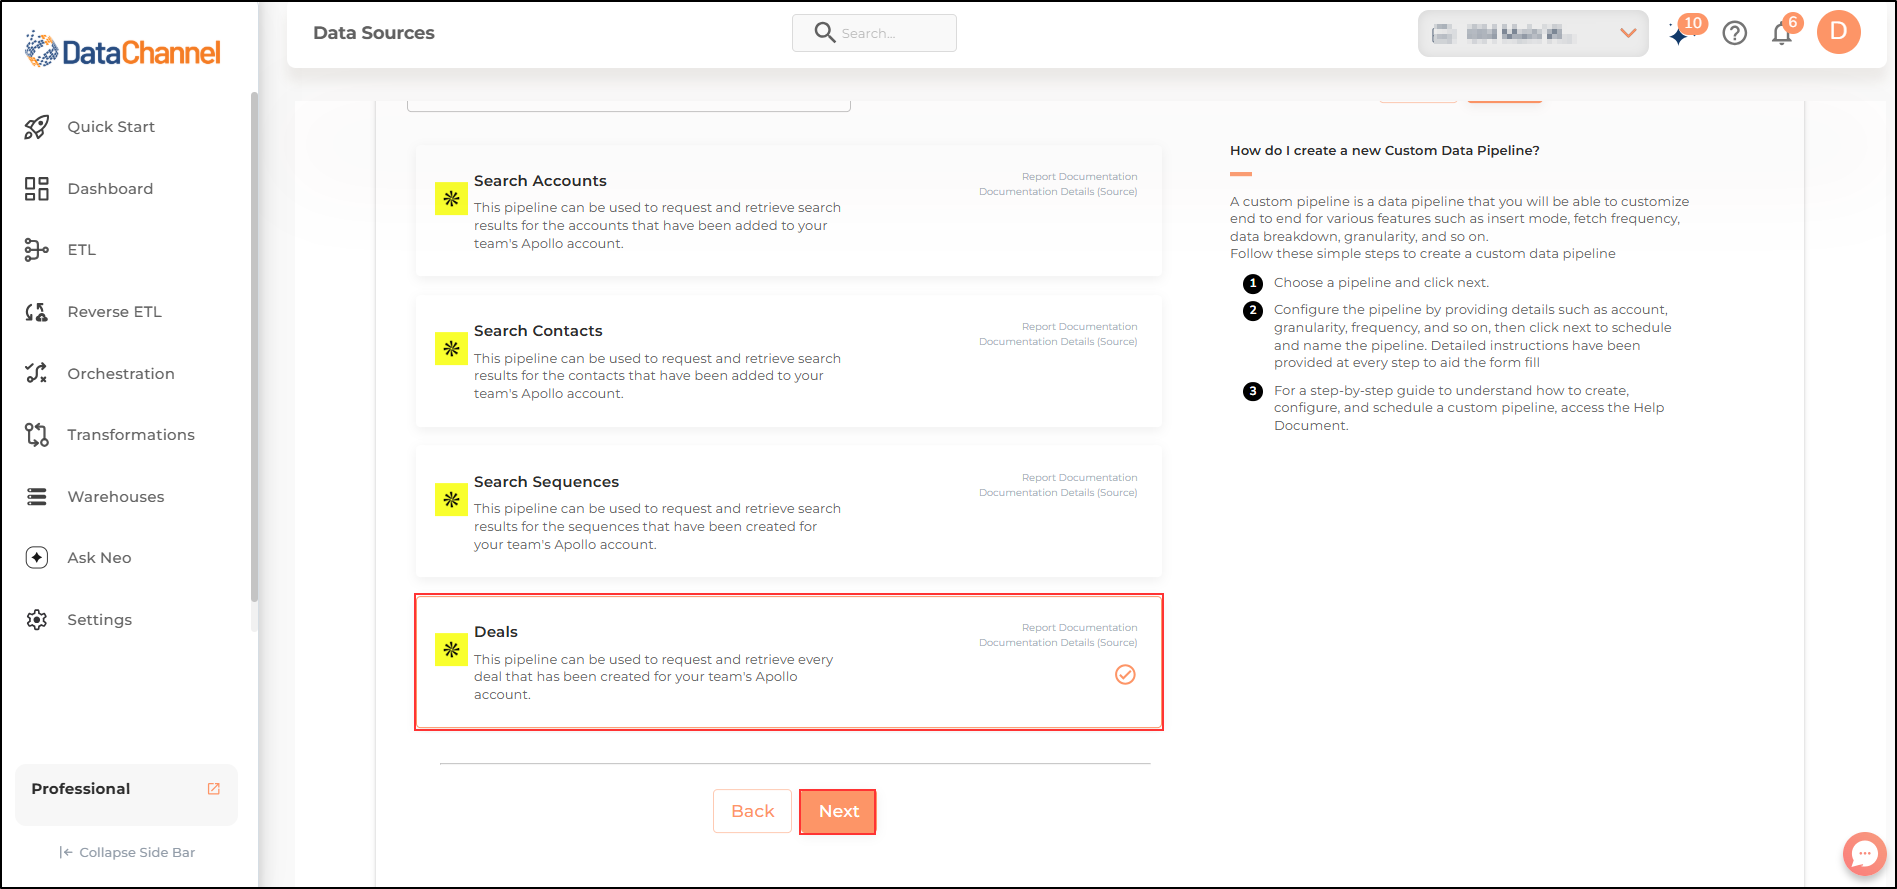
Task: Open Deals Documentation Details (Source) link
Action: click(1058, 643)
